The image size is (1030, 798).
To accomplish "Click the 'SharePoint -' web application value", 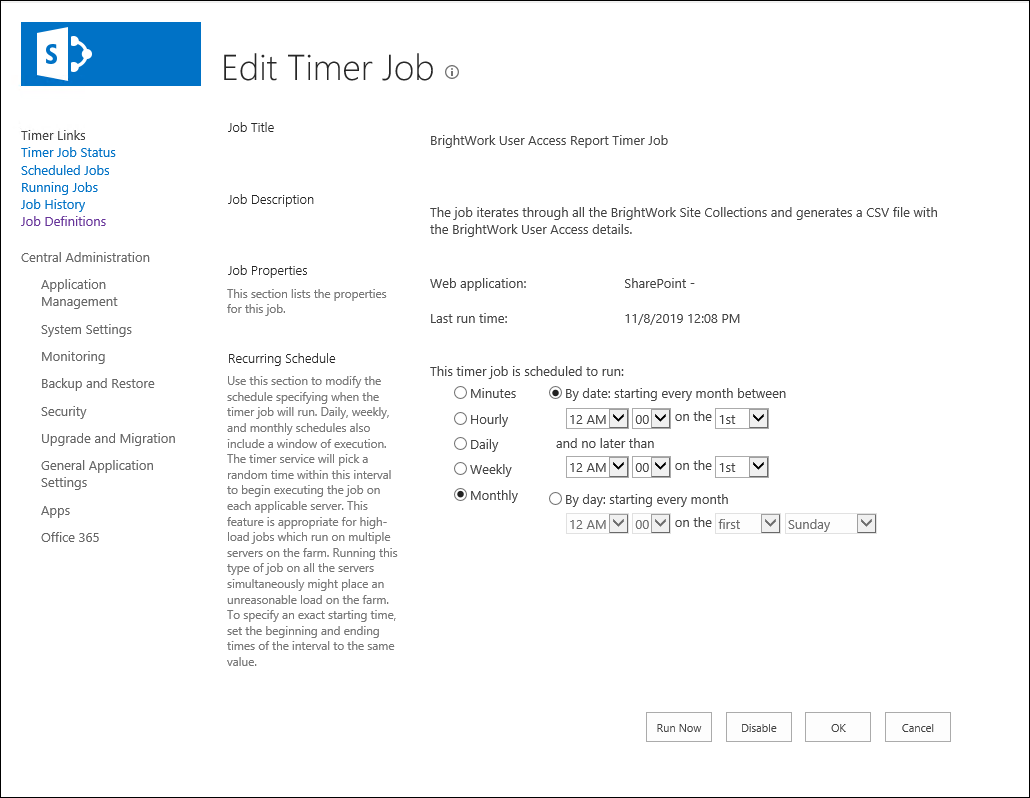I will [660, 284].
